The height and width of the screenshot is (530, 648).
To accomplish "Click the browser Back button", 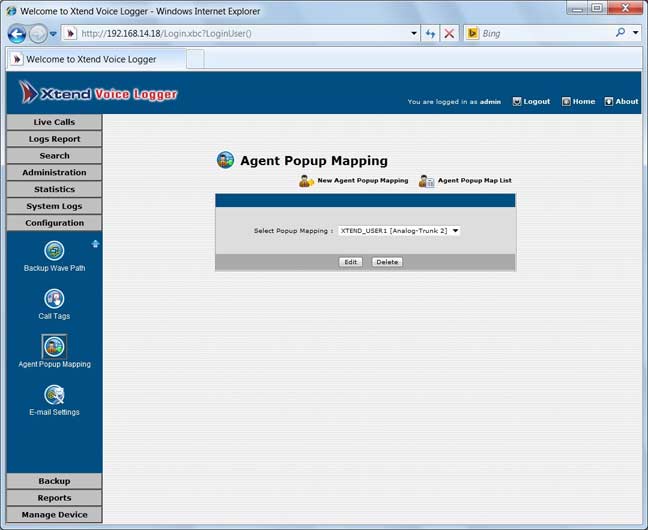I will (x=17, y=34).
